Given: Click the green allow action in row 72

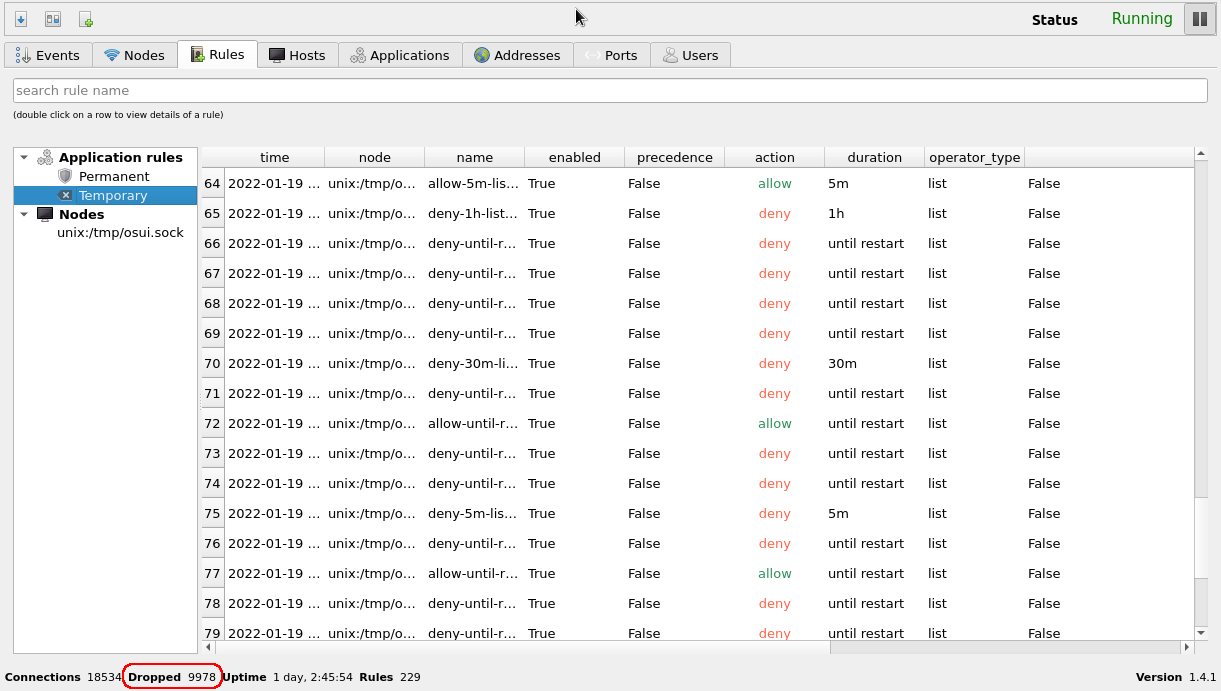Looking at the screenshot, I should 775,424.
